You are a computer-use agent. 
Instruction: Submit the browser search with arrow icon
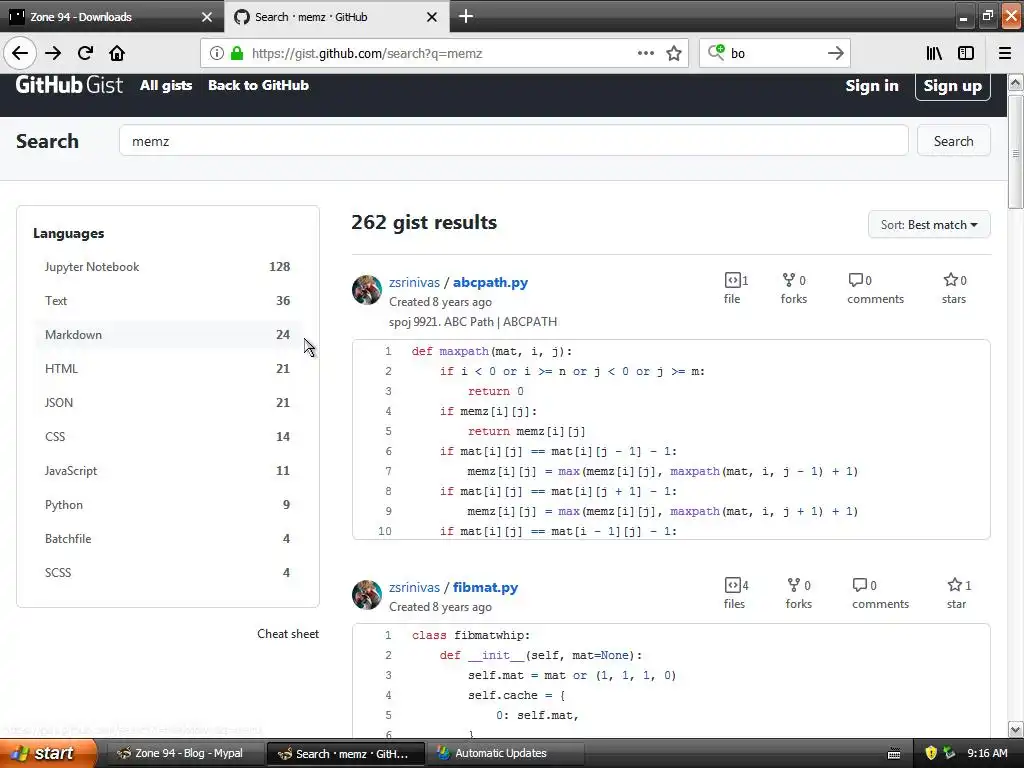tap(835, 53)
